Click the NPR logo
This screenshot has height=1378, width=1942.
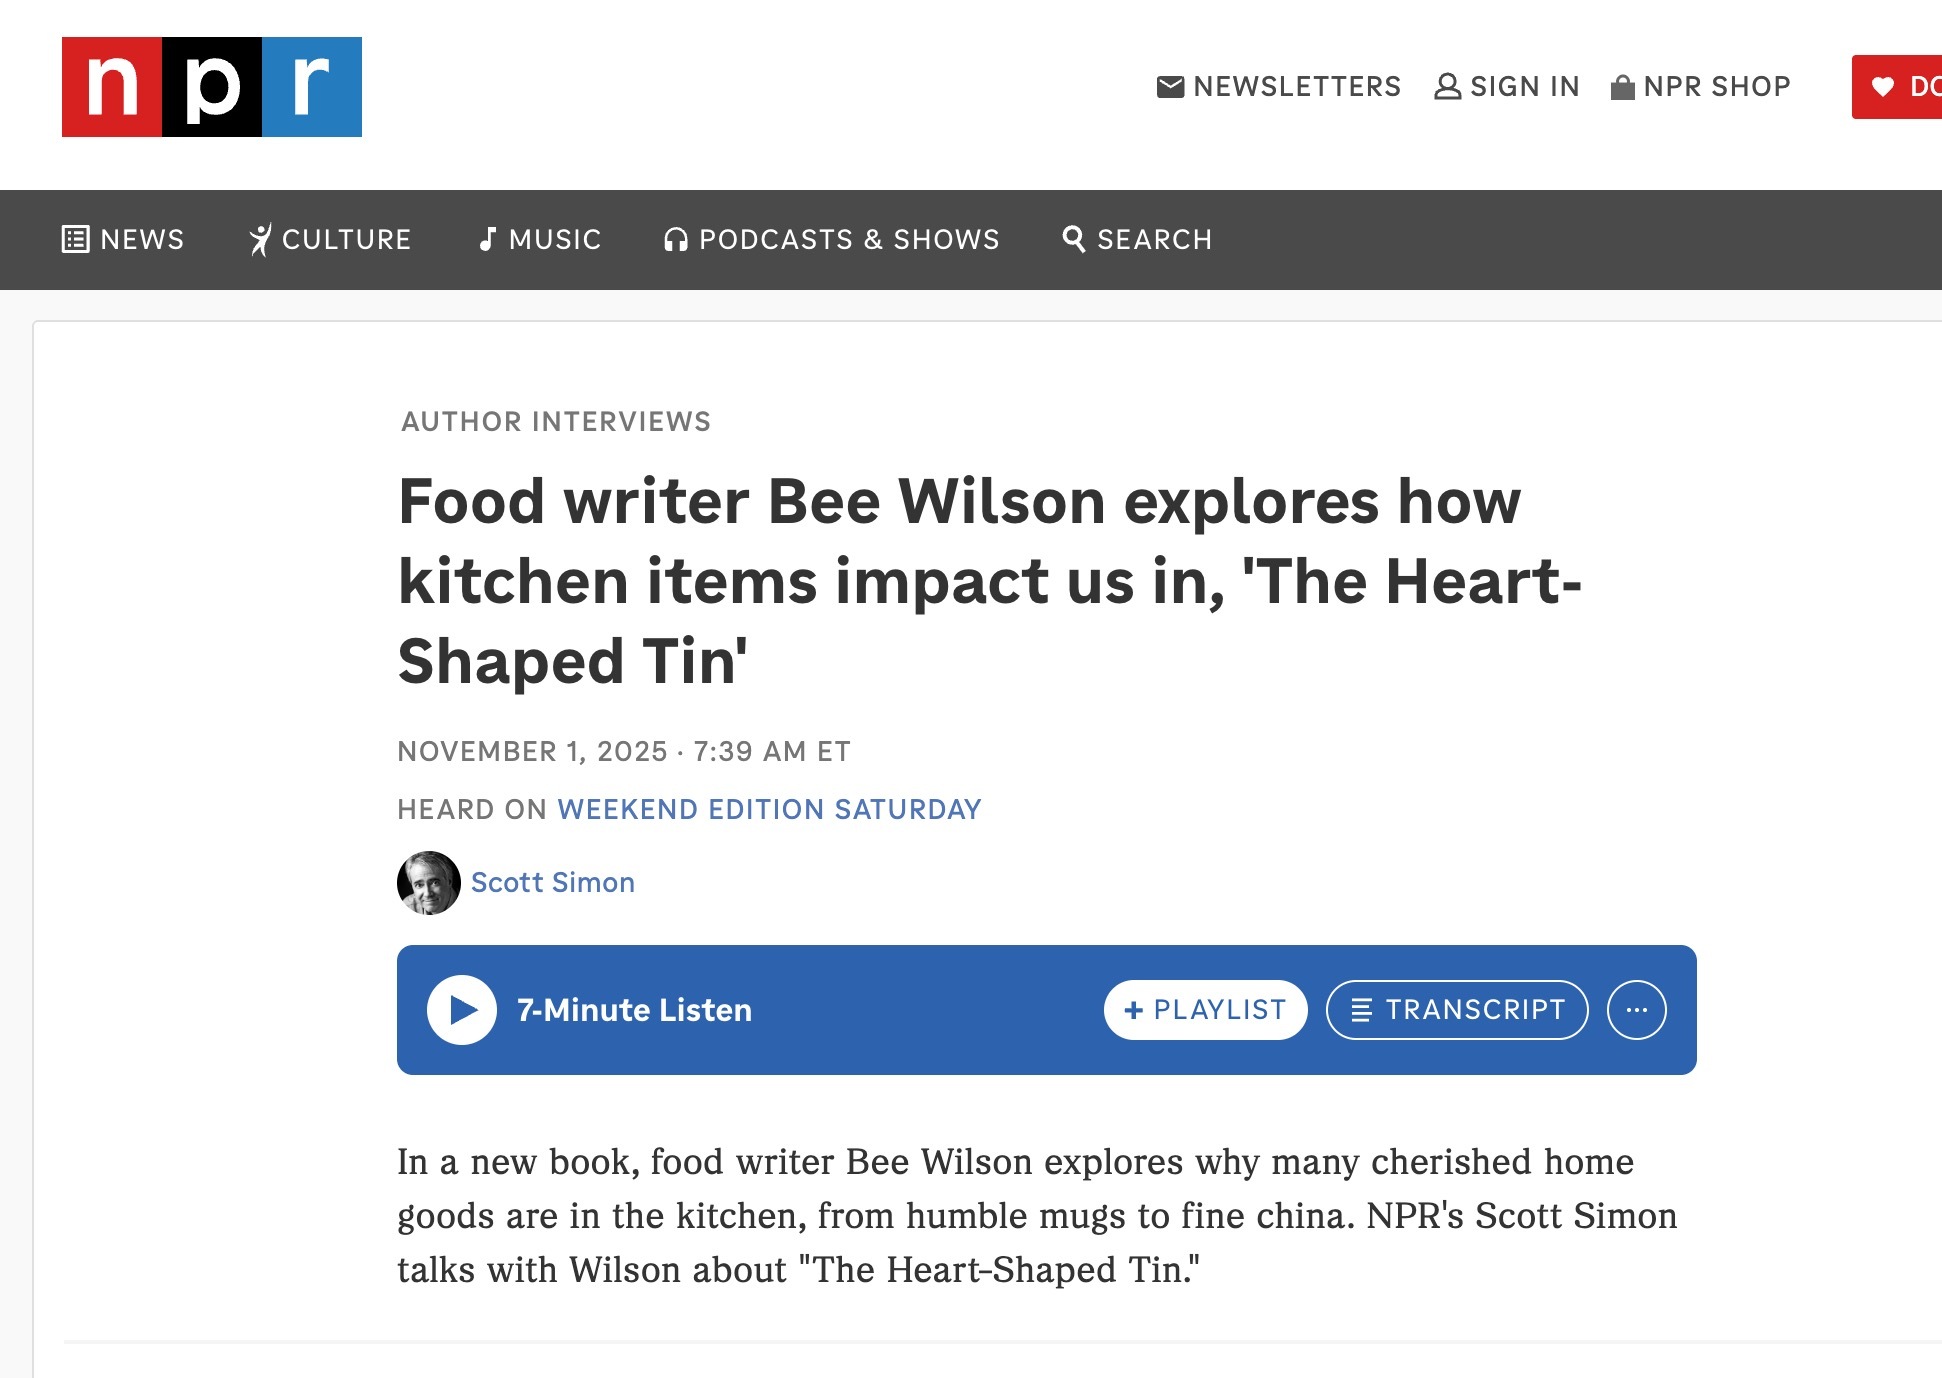pos(211,87)
